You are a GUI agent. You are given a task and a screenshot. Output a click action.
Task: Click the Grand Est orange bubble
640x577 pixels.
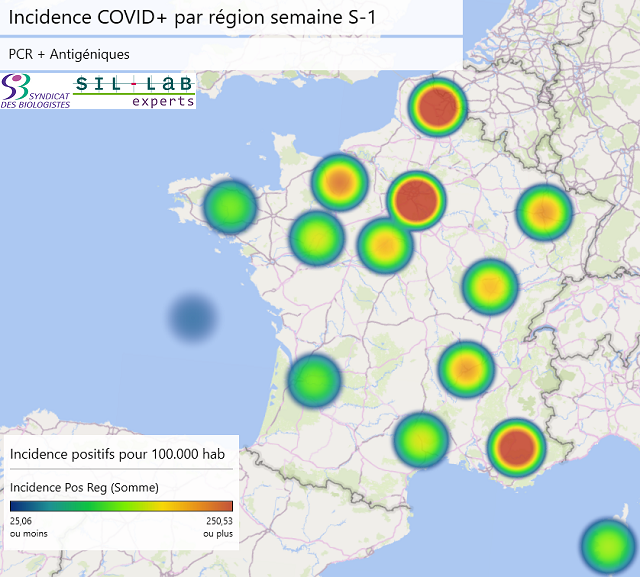[544, 212]
